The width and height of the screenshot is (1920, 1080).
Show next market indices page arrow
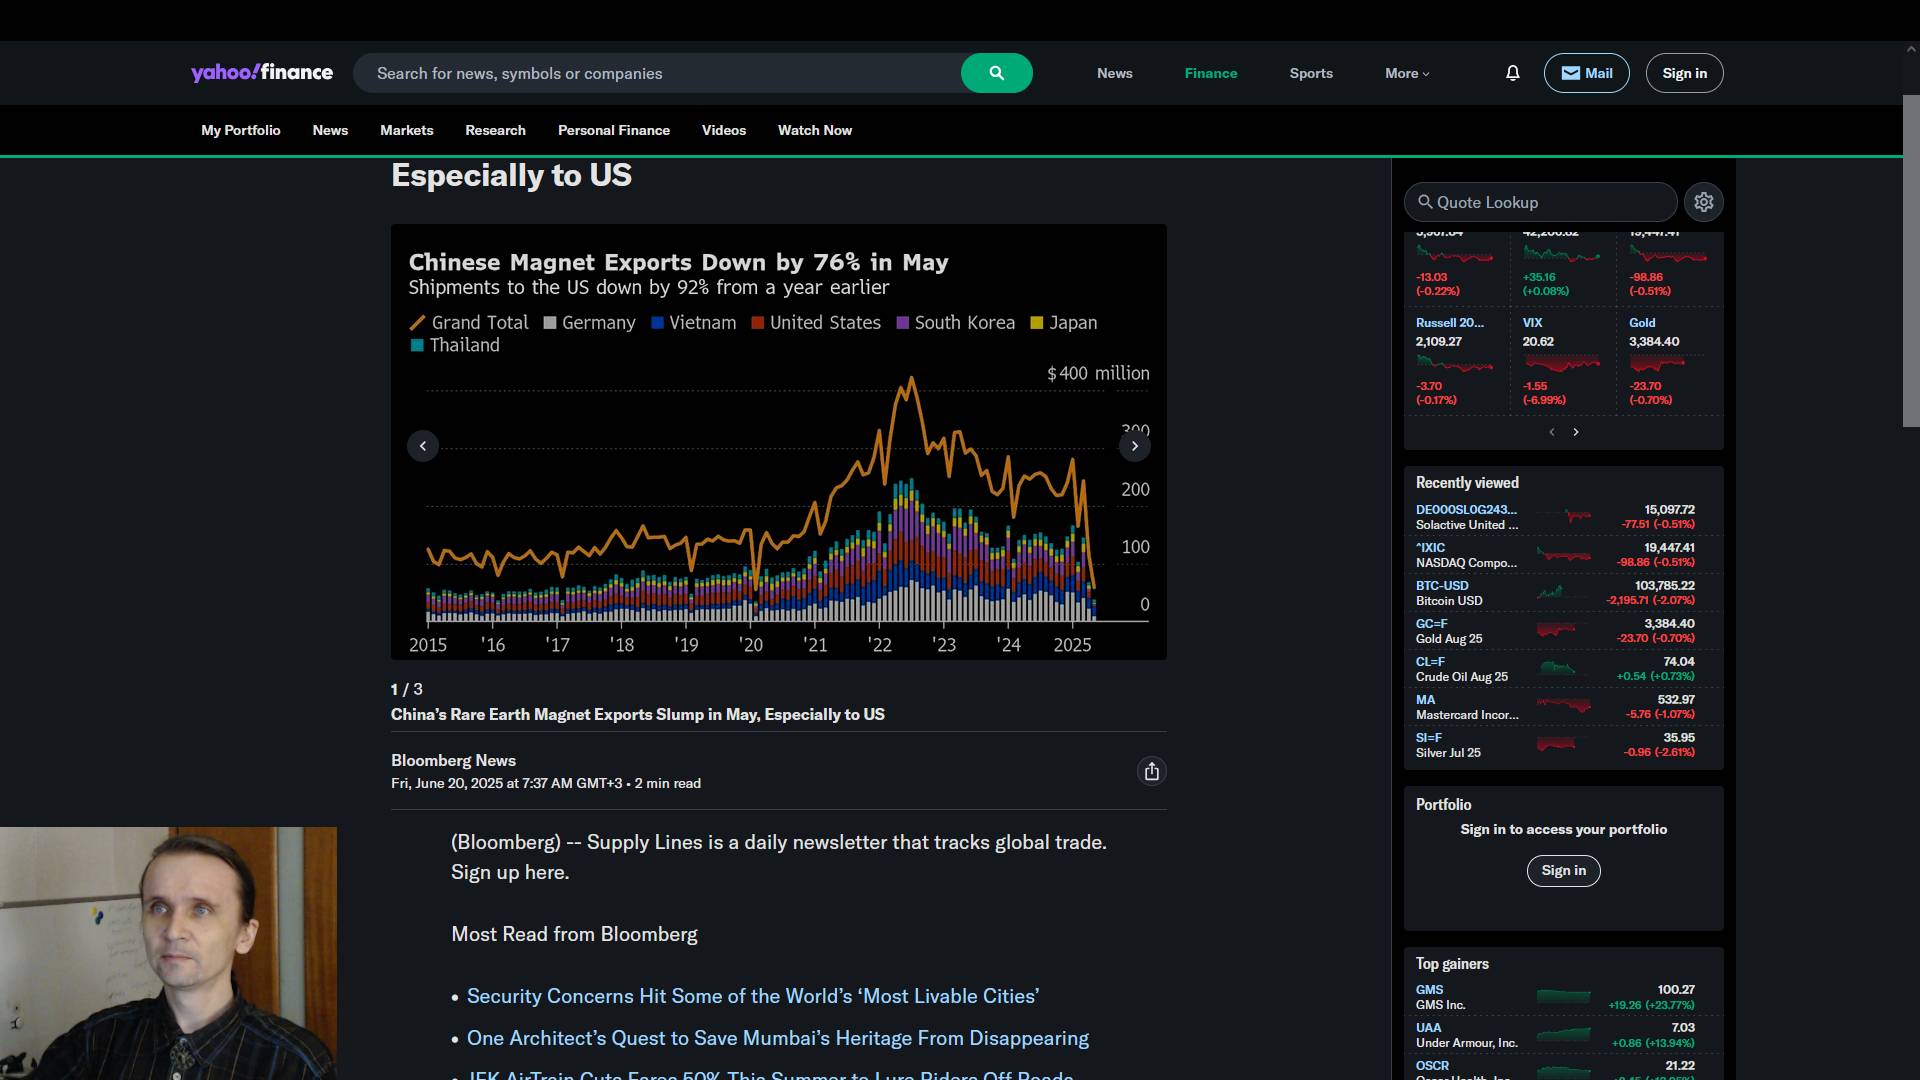pos(1576,432)
